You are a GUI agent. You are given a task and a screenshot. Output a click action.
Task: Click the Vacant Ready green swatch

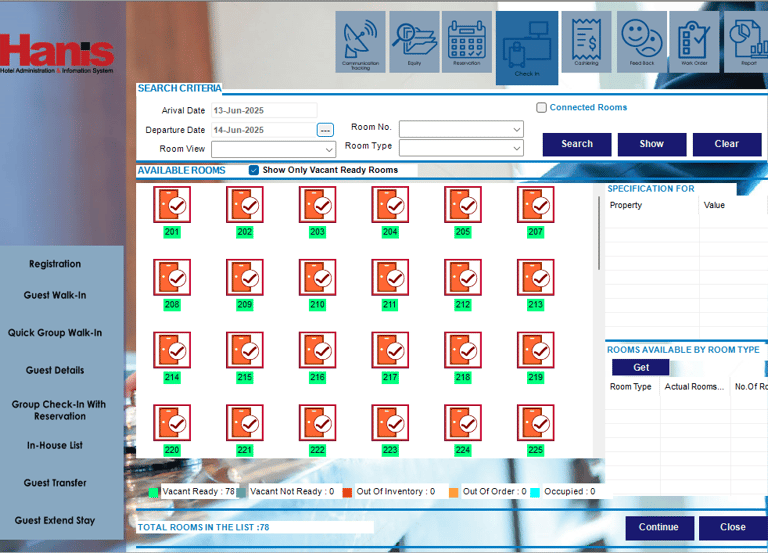coord(153,492)
